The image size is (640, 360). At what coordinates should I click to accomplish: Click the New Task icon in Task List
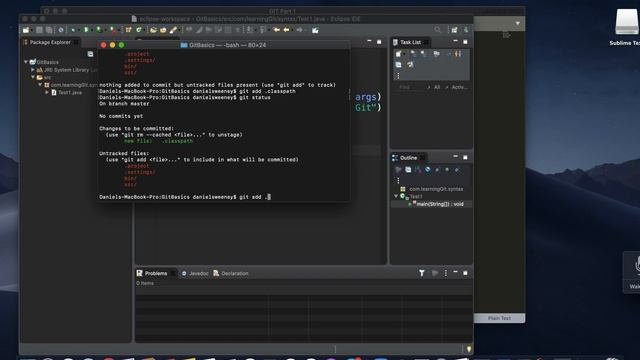tap(398, 54)
